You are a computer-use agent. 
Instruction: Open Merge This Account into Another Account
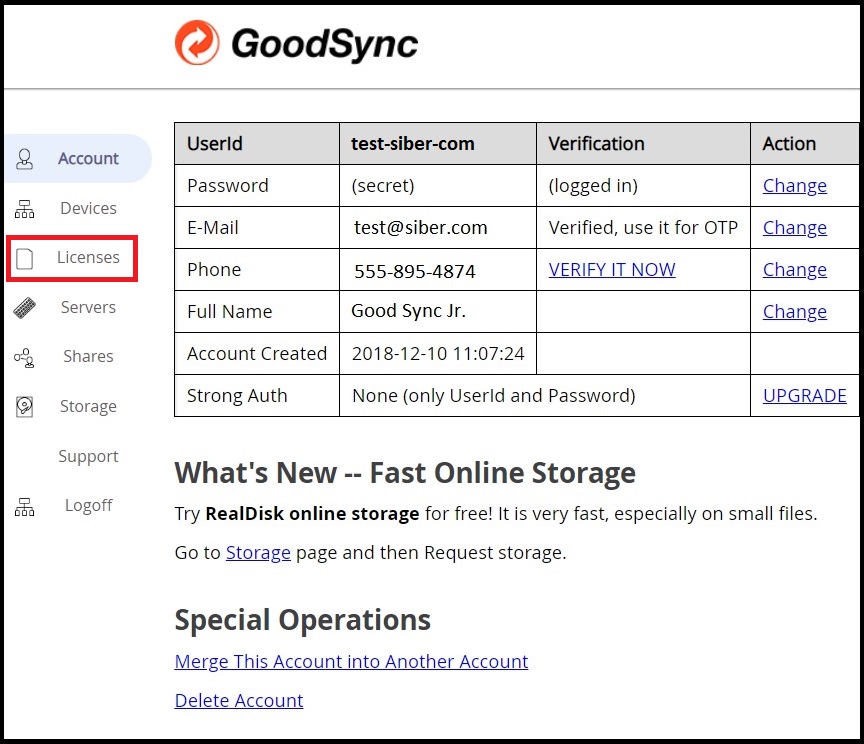click(x=351, y=662)
